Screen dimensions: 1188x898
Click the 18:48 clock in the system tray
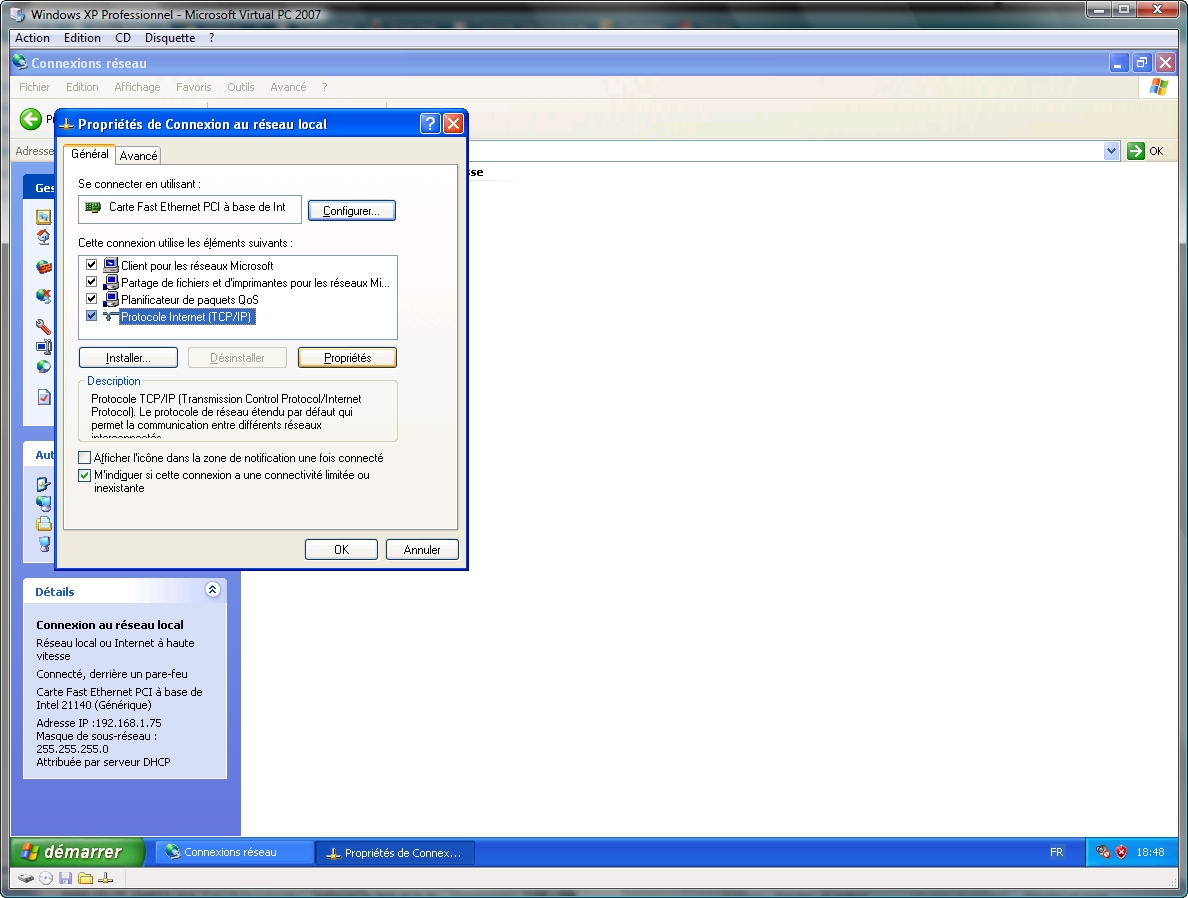tap(1150, 853)
